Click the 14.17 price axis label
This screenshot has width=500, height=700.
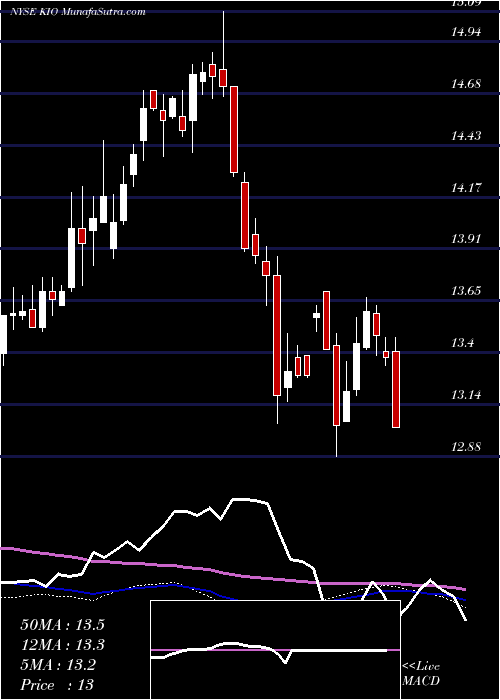[x=466, y=188]
